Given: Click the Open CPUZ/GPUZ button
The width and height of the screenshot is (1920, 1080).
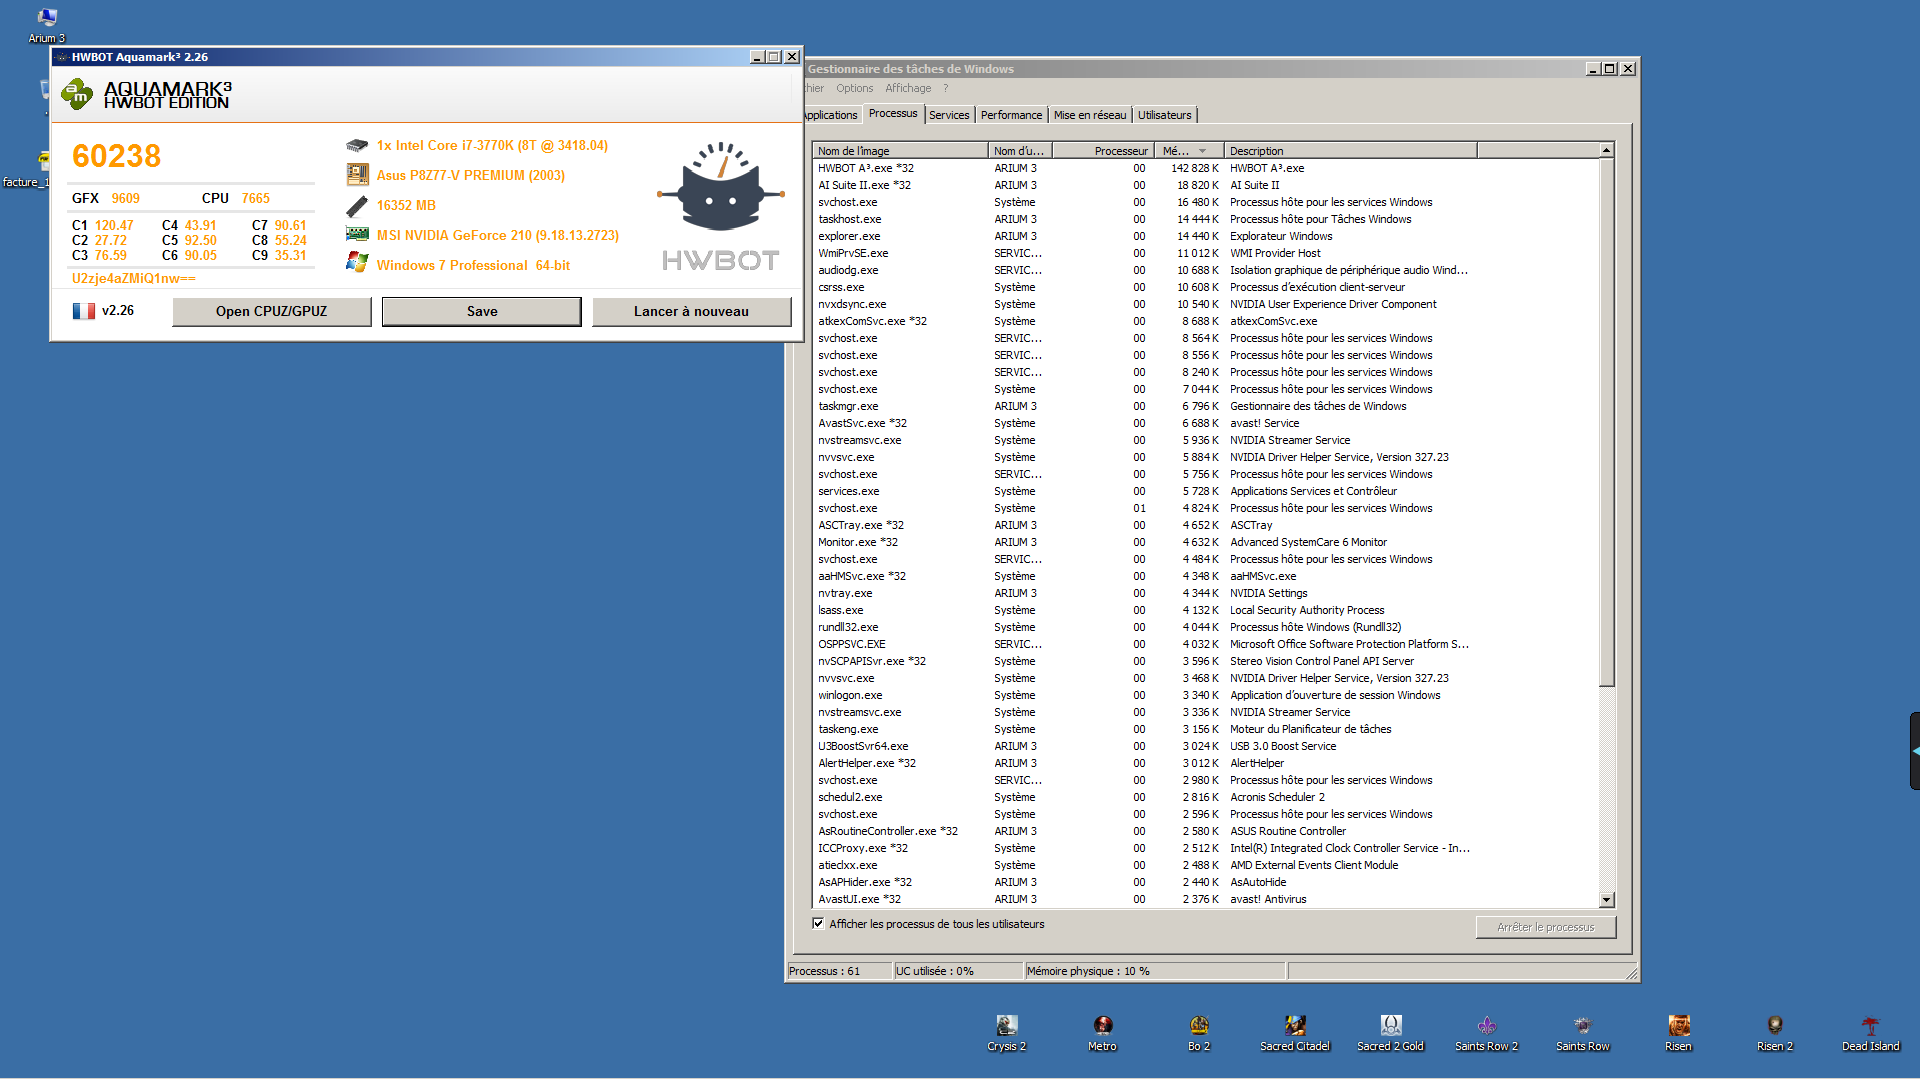Looking at the screenshot, I should [272, 311].
